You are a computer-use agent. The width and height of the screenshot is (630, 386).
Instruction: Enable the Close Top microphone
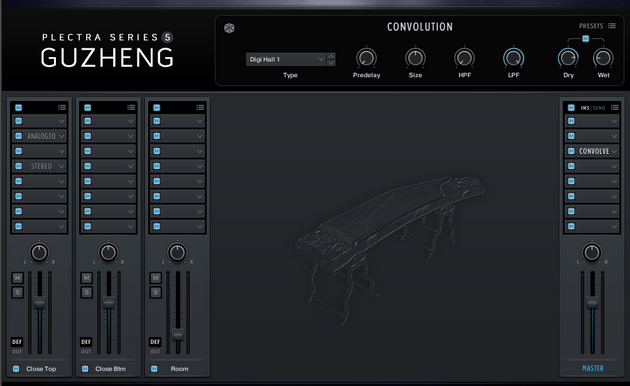16,369
